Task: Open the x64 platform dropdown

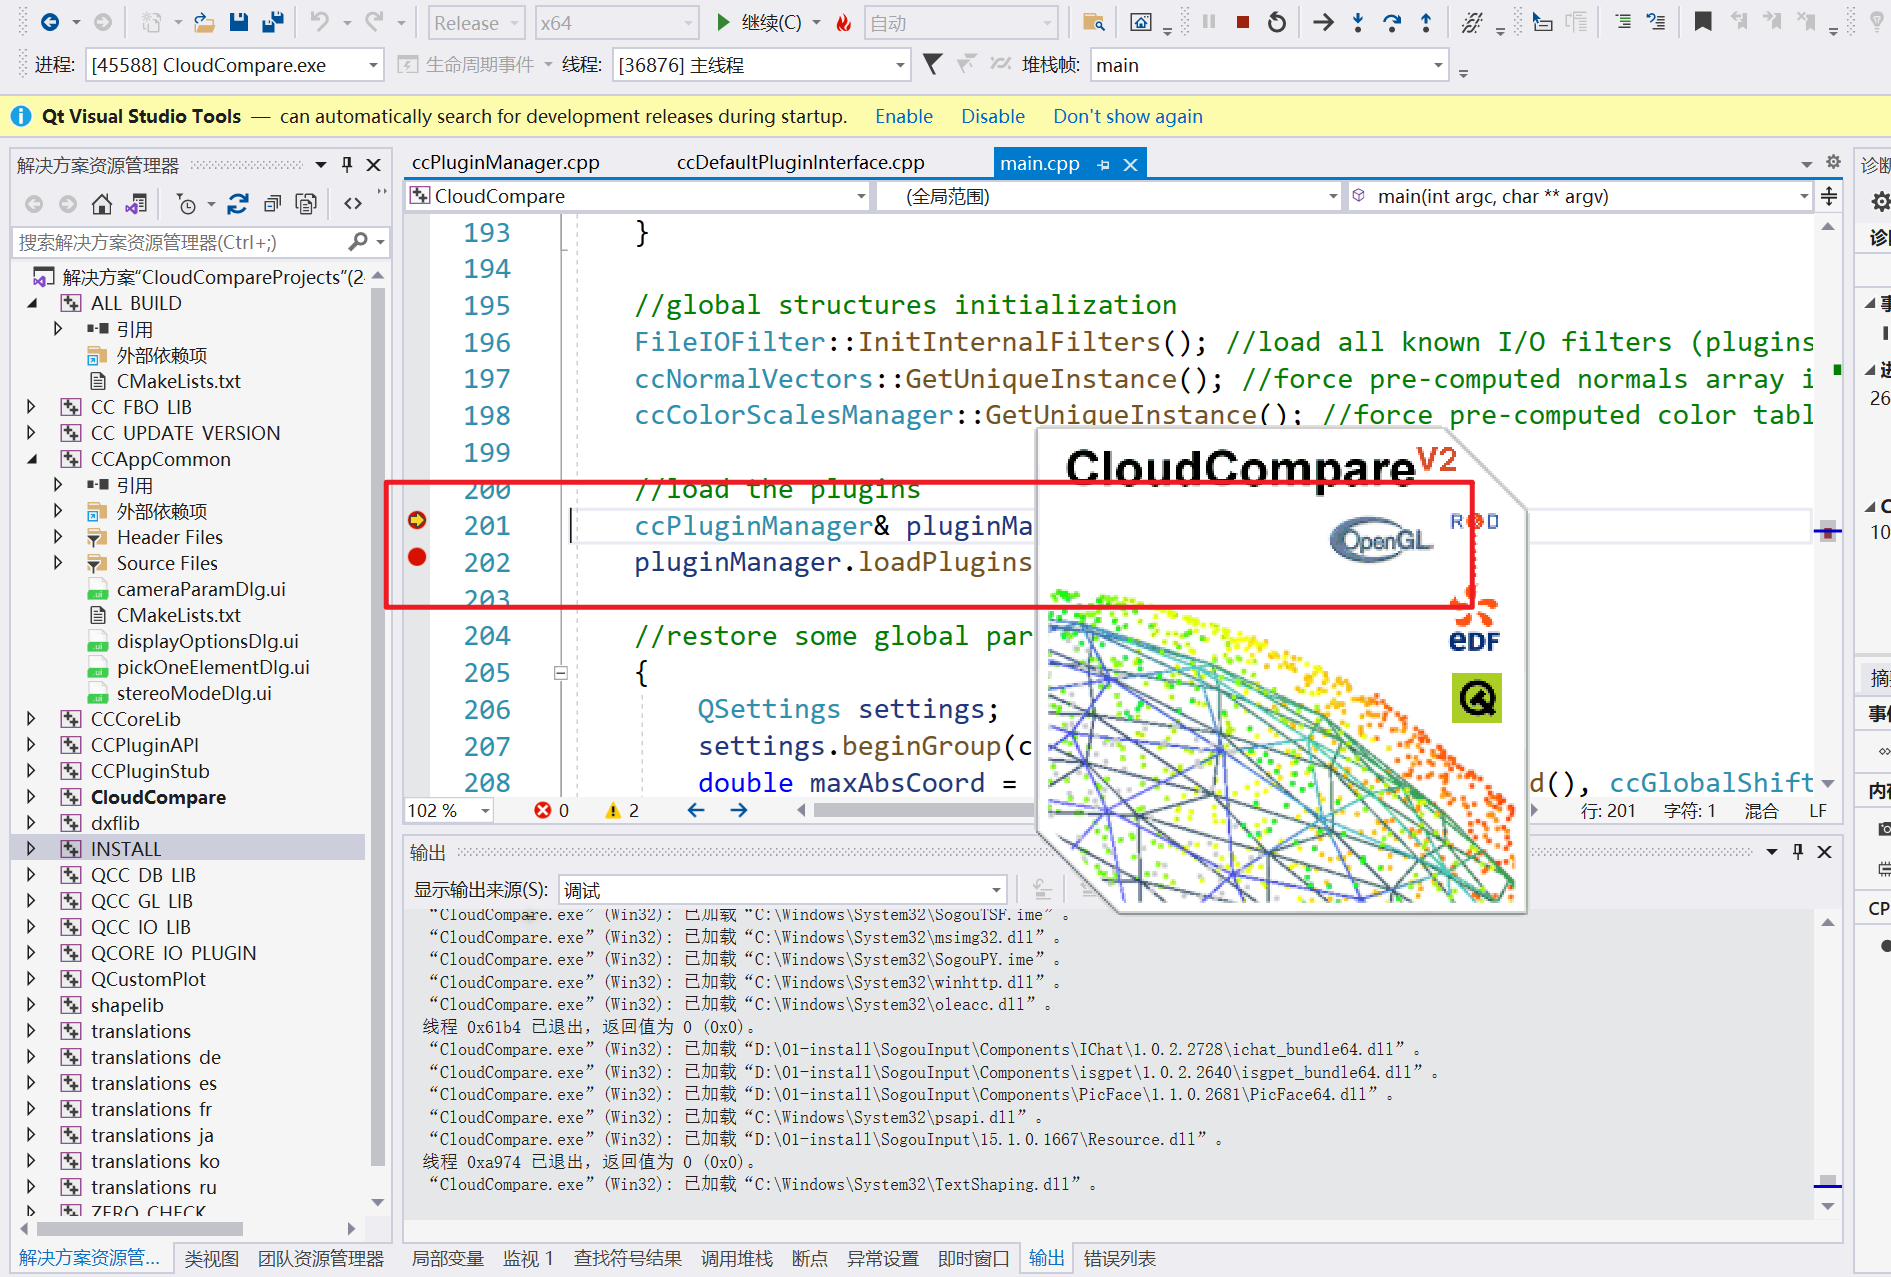Action: 615,23
